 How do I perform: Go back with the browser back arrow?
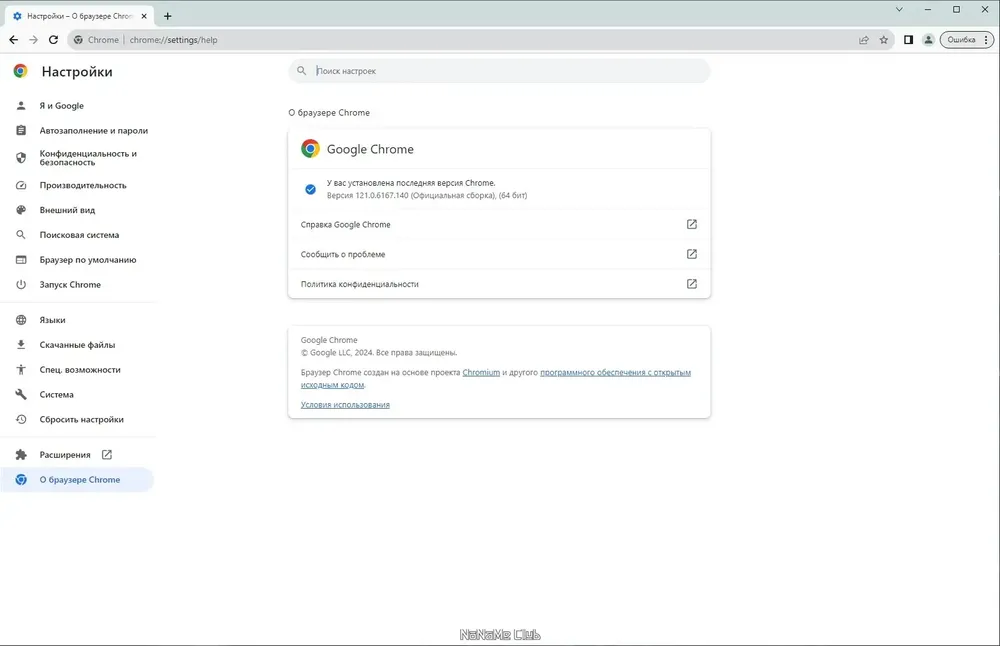point(13,40)
